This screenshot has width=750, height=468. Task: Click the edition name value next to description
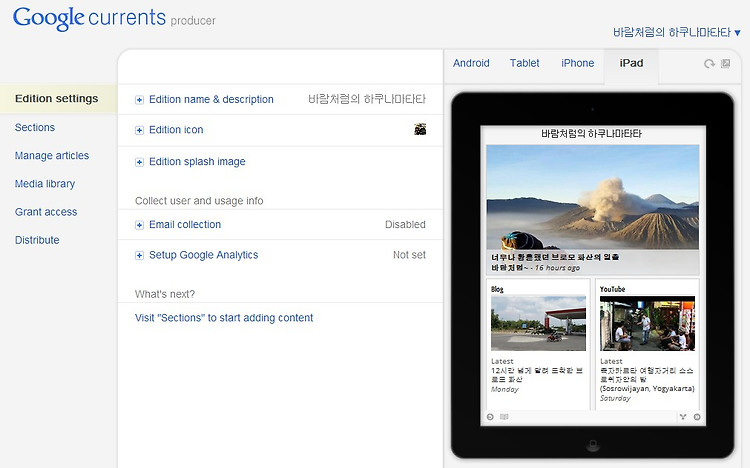coord(367,99)
